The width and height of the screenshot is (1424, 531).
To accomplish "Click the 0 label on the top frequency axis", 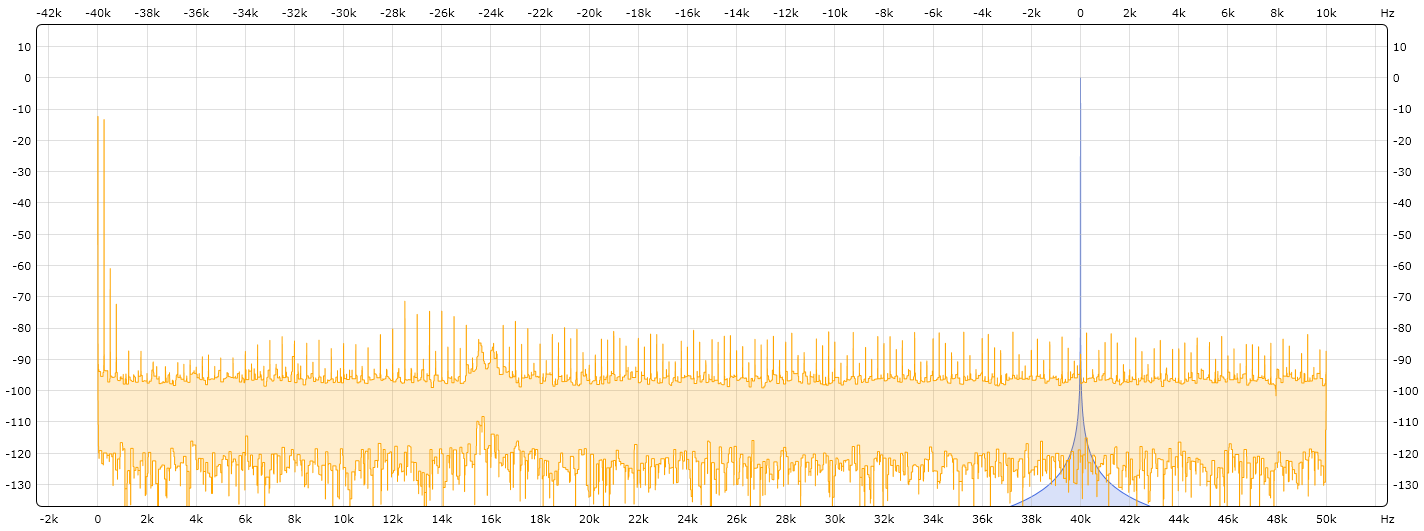I will point(1080,13).
